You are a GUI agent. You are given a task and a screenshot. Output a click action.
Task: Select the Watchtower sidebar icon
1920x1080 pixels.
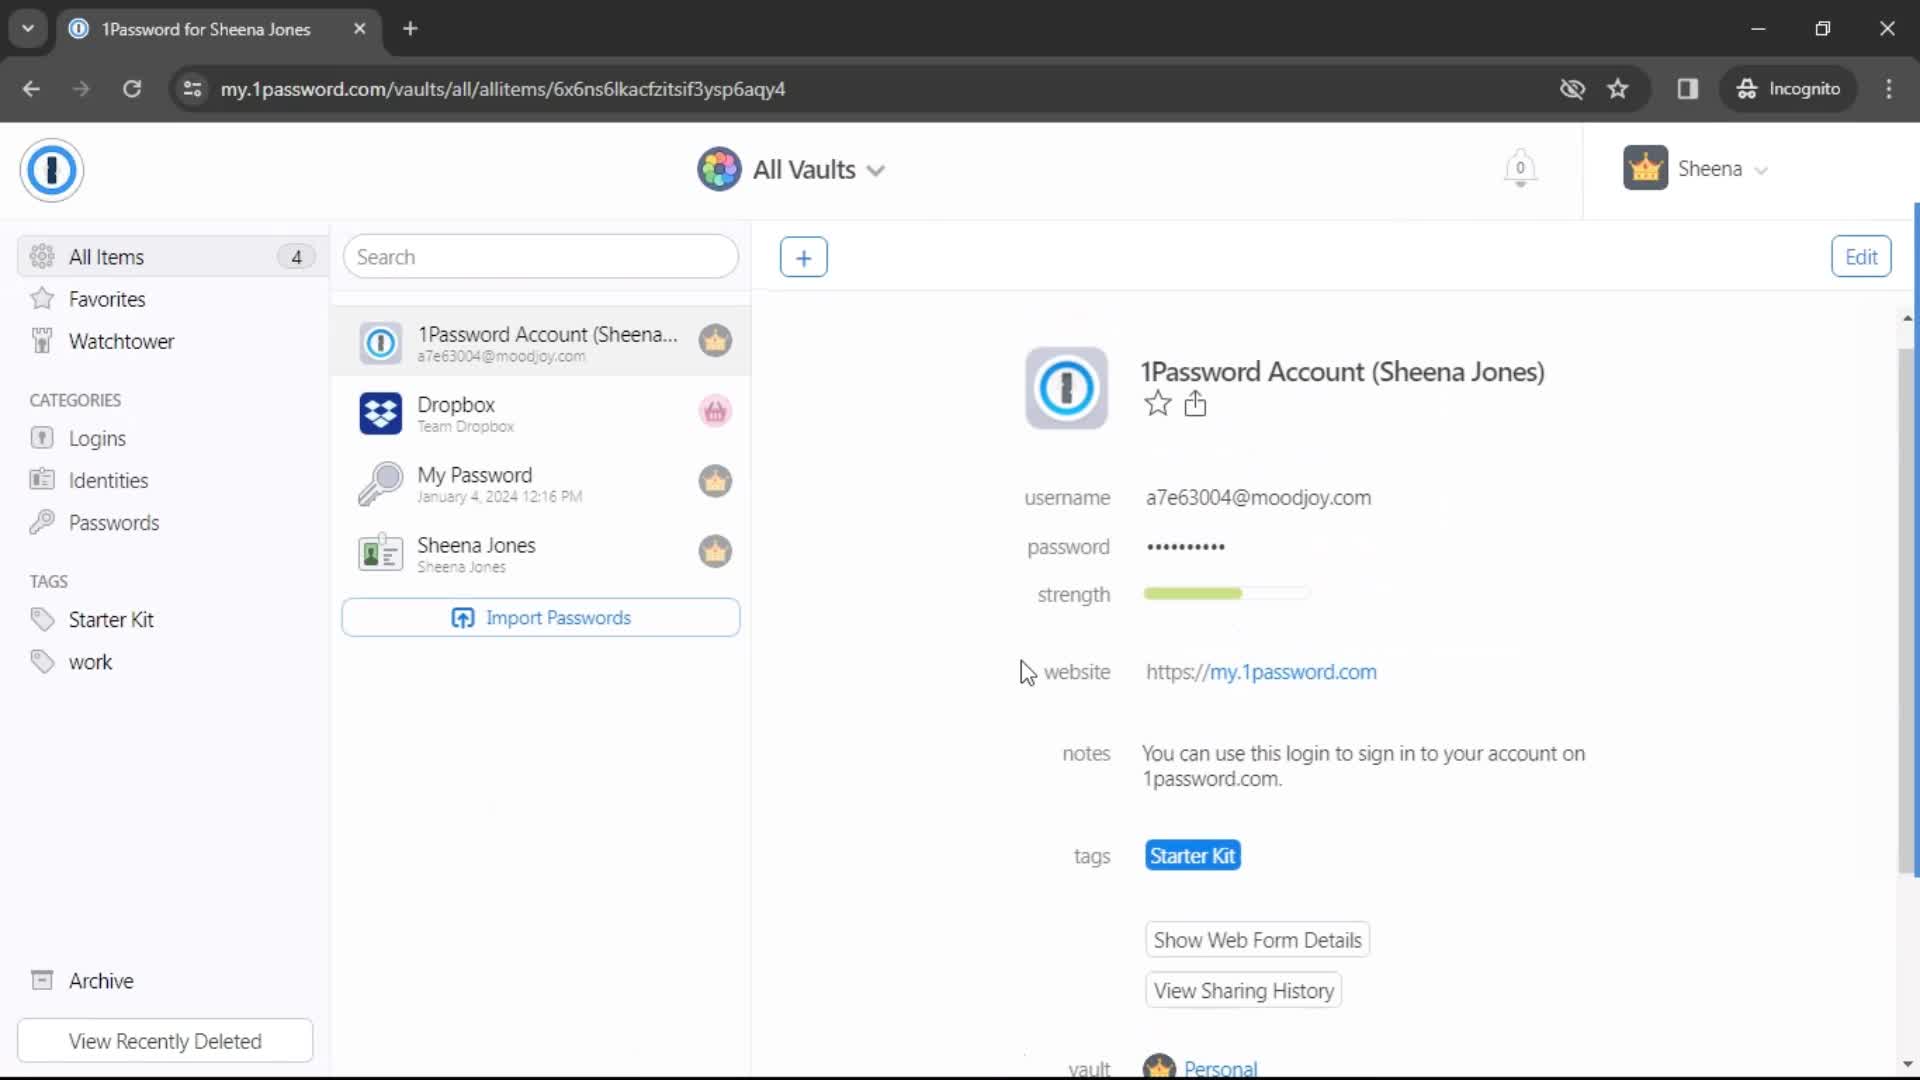42,342
